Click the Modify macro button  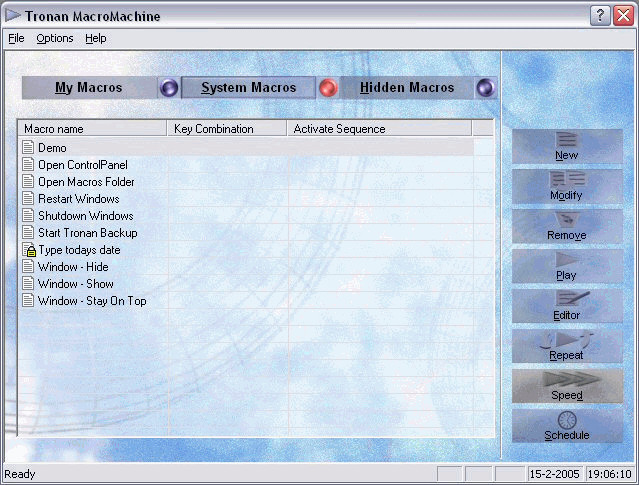pos(567,187)
